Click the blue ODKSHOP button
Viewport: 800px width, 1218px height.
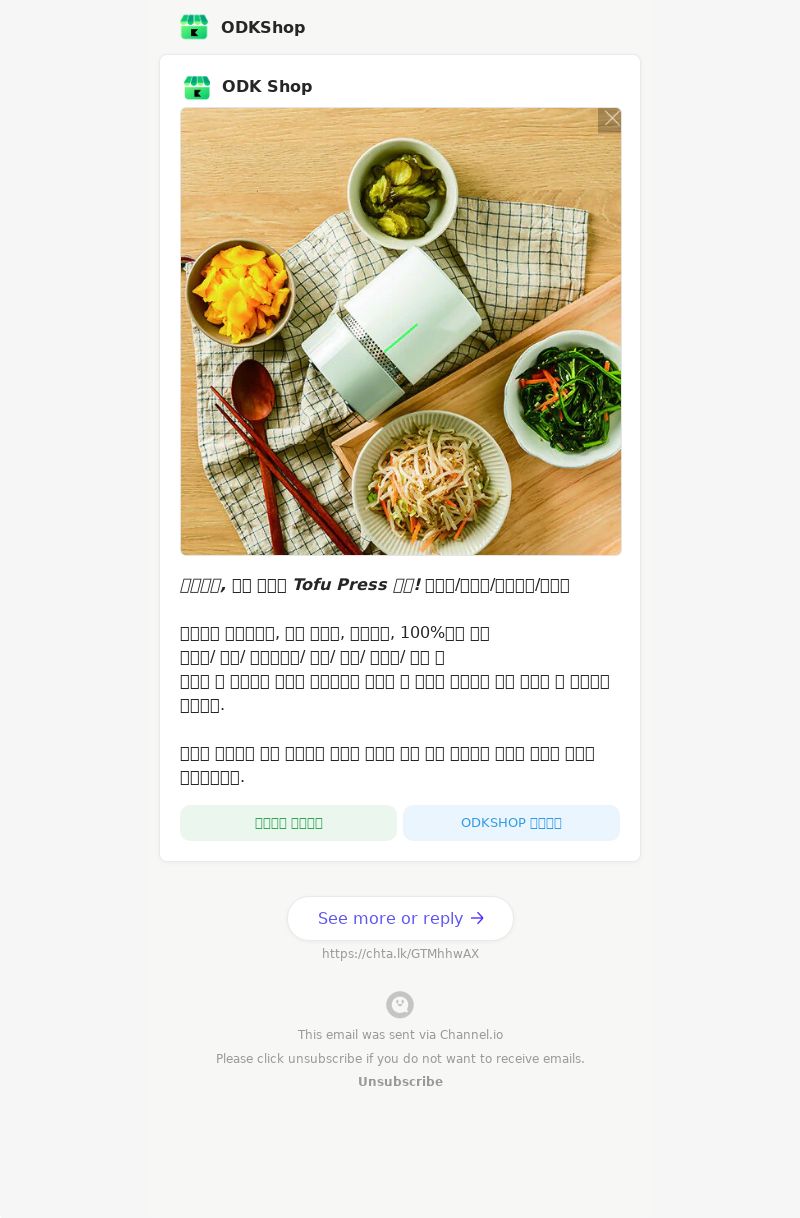click(511, 823)
